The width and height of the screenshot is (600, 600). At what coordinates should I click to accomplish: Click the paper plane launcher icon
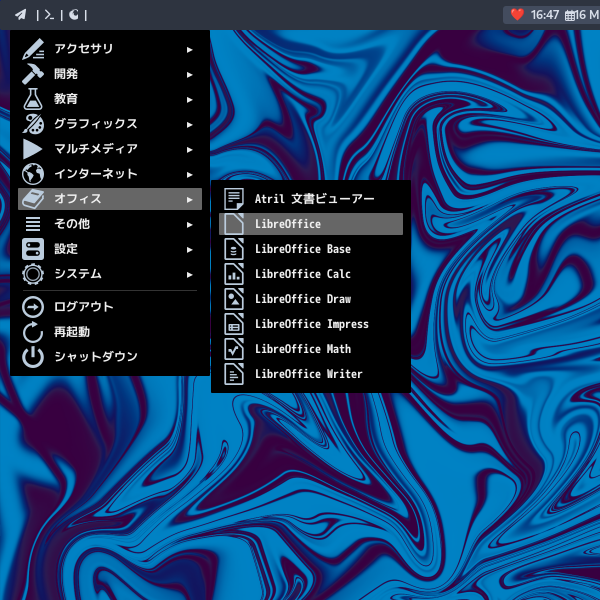(x=20, y=15)
